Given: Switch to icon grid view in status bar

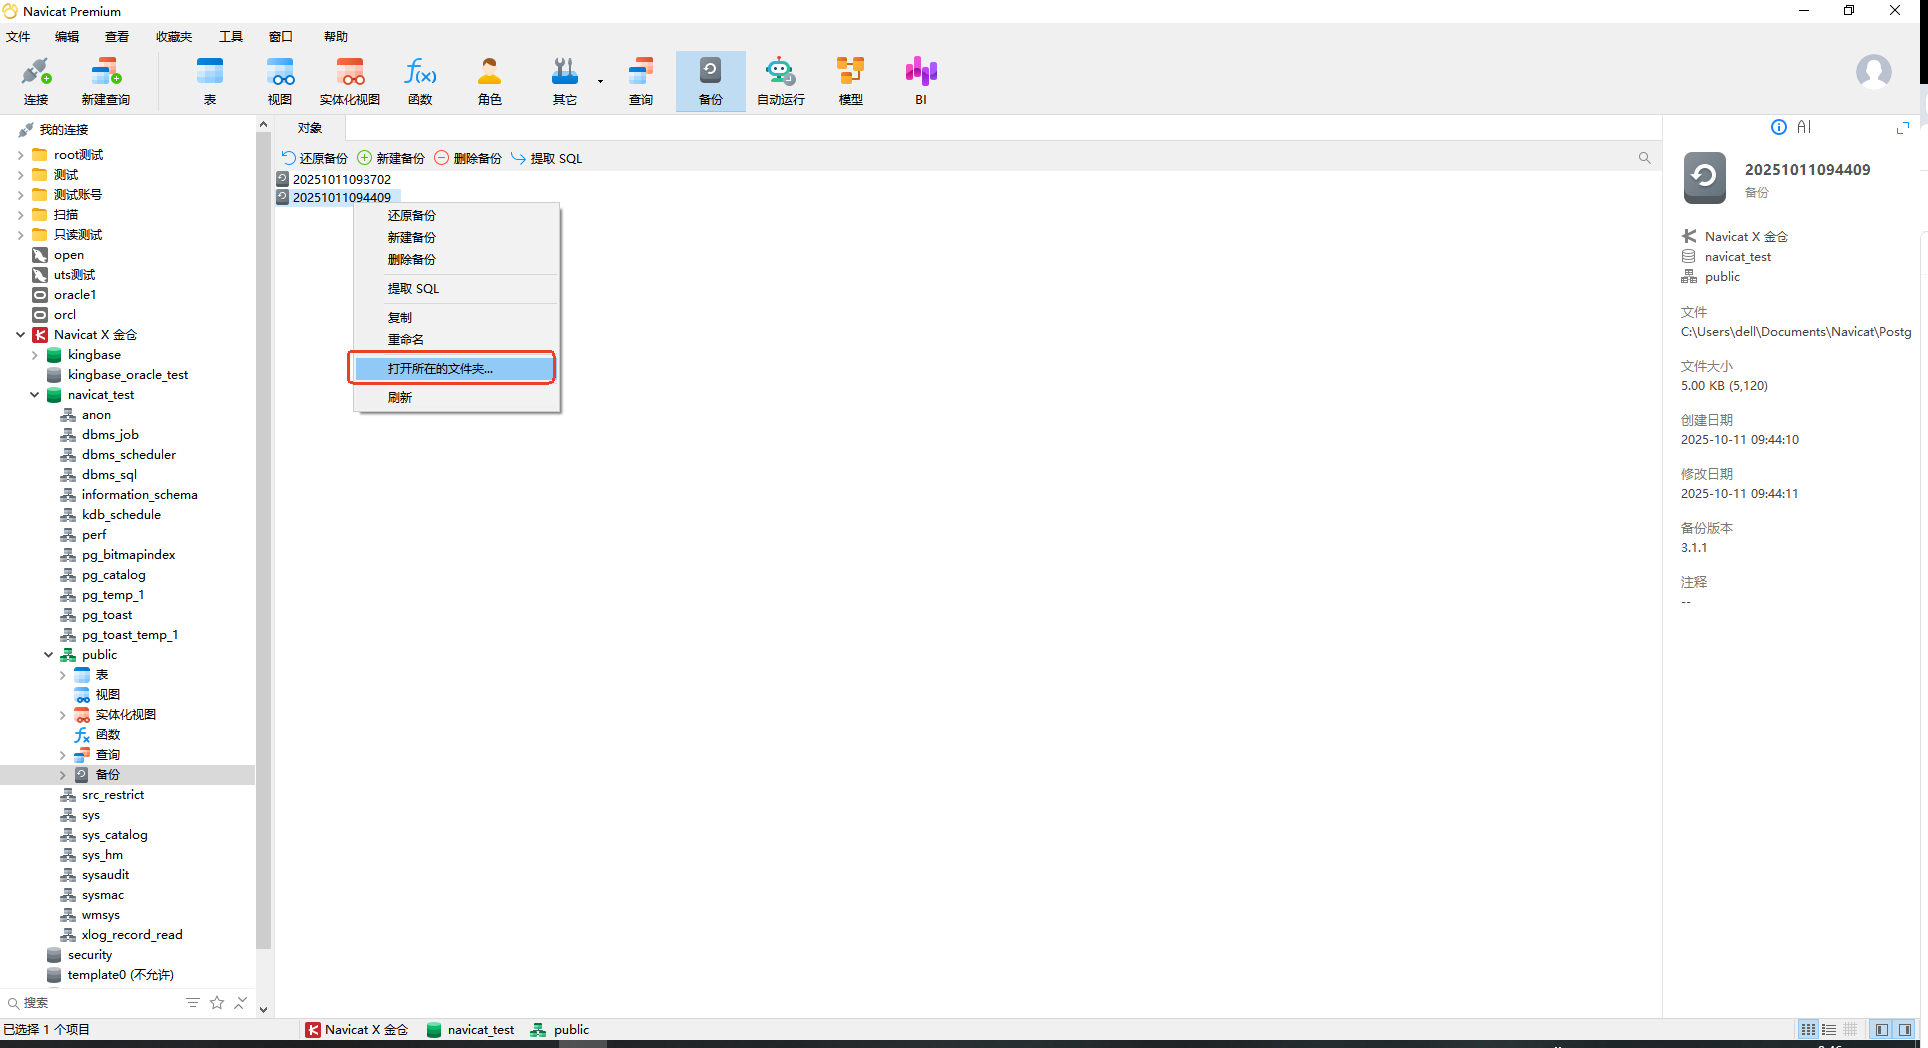Looking at the screenshot, I should tap(1808, 1030).
